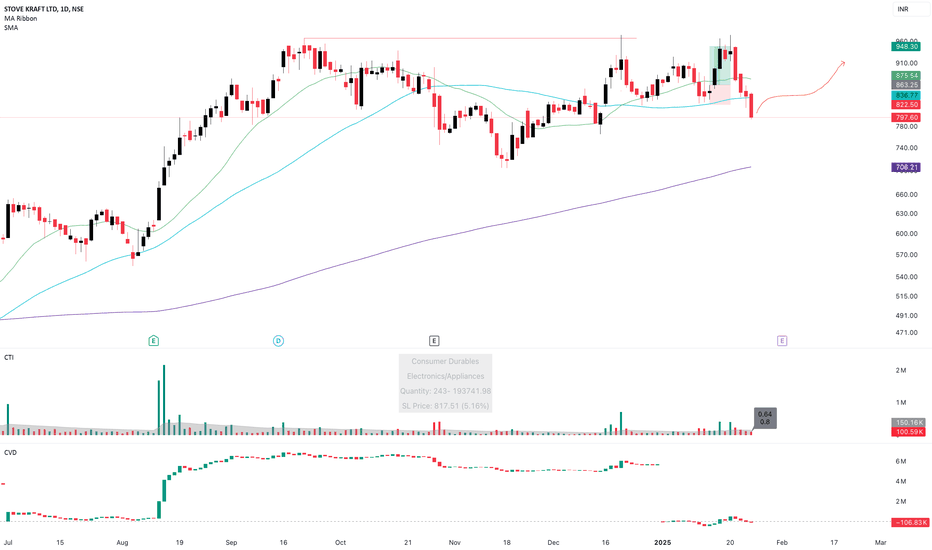932x550 pixels.
Task: Click the black E earnings marker
Action: [x=434, y=341]
